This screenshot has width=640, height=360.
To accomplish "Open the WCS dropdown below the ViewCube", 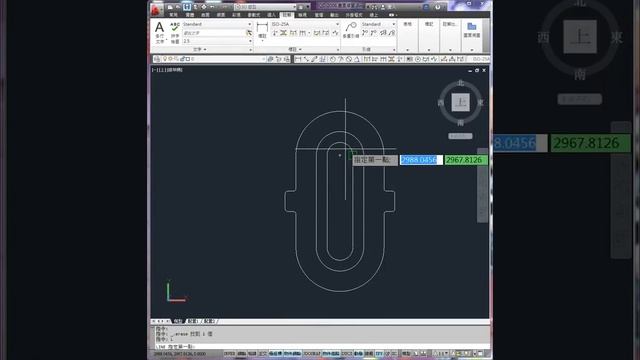I will (460, 136).
